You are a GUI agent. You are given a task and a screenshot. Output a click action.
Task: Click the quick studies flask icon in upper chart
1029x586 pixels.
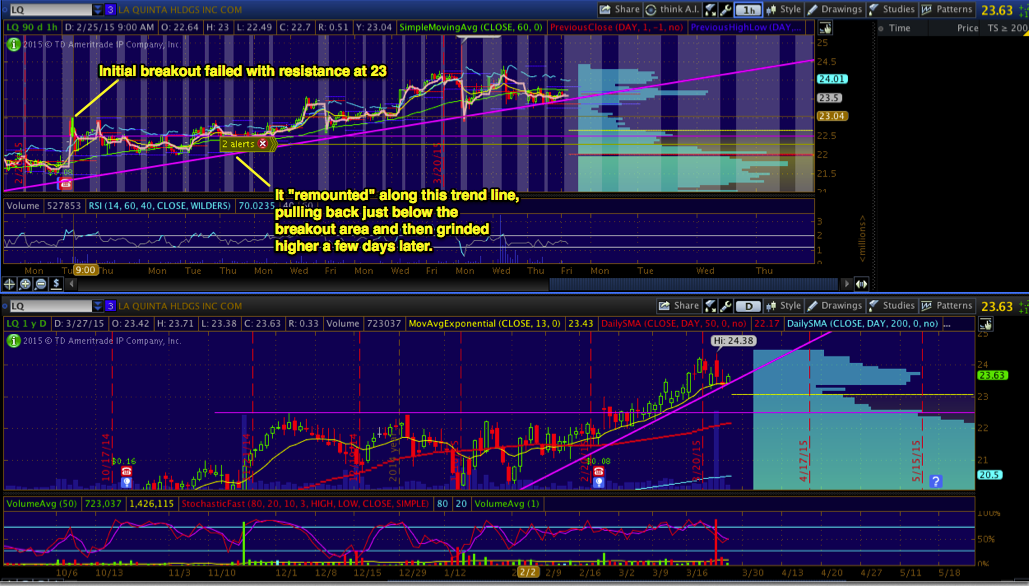click(x=711, y=10)
